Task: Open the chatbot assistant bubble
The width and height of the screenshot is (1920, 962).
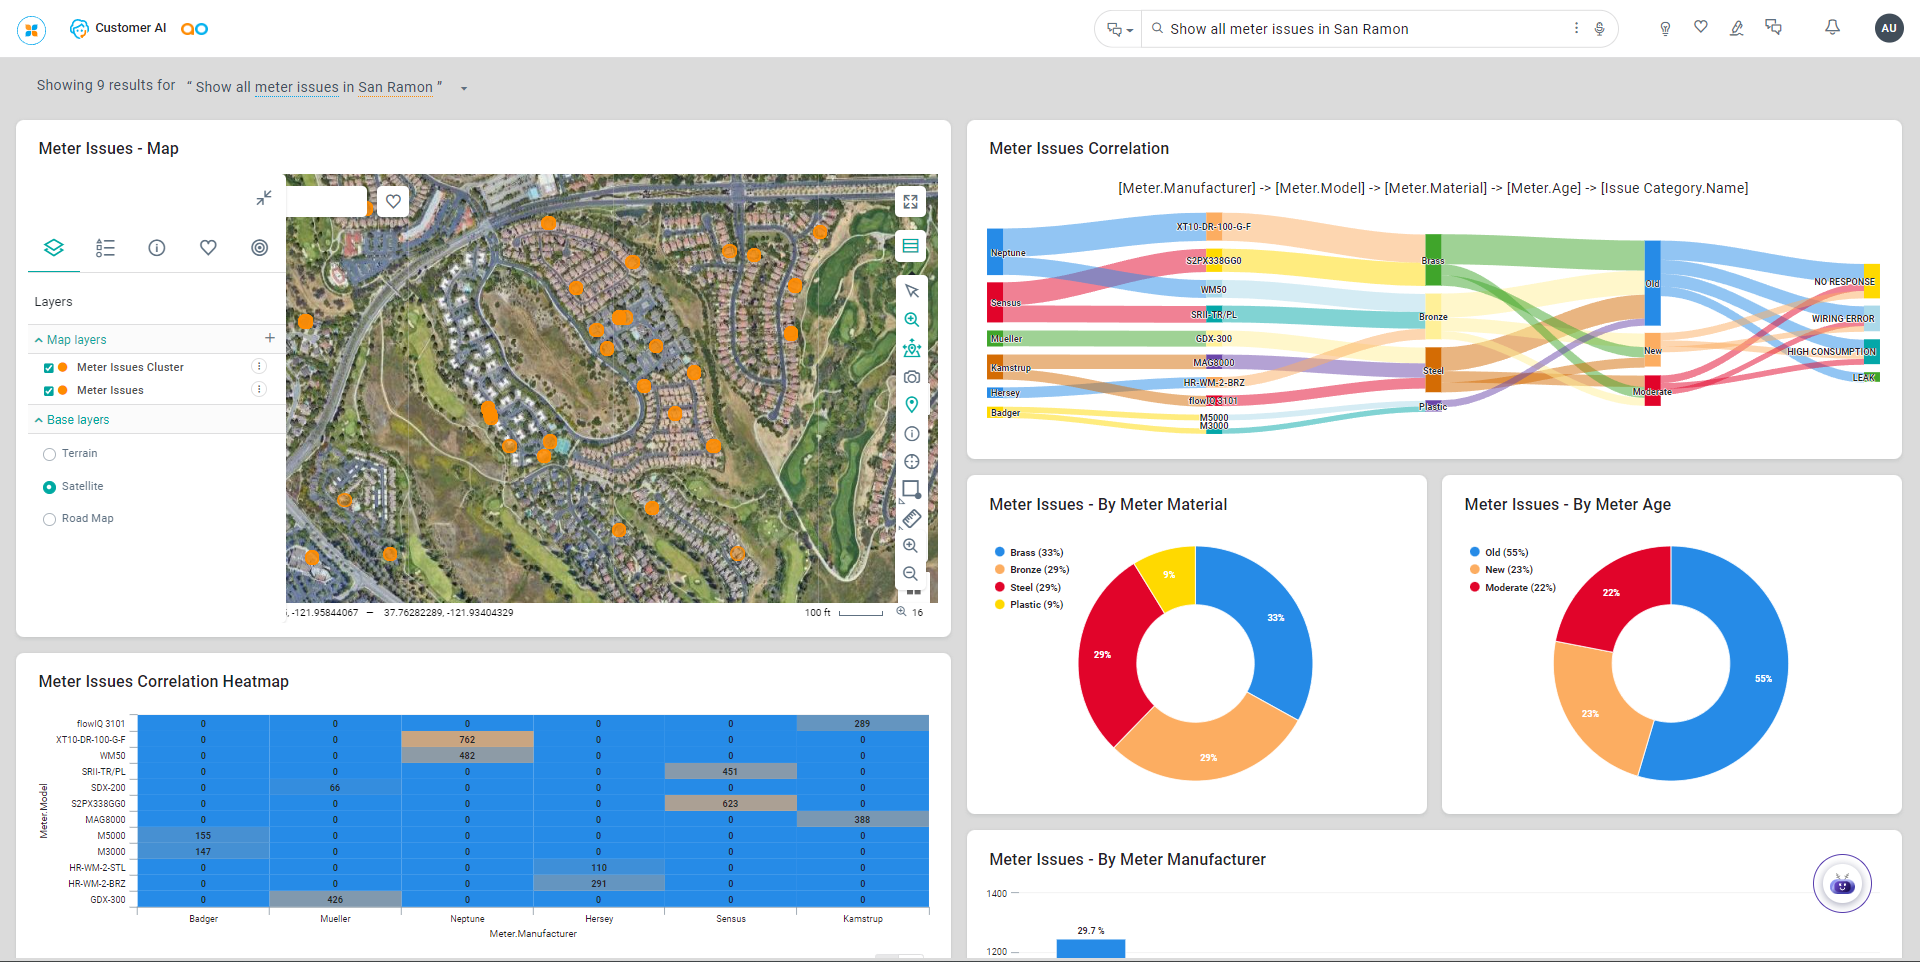Action: [x=1841, y=884]
